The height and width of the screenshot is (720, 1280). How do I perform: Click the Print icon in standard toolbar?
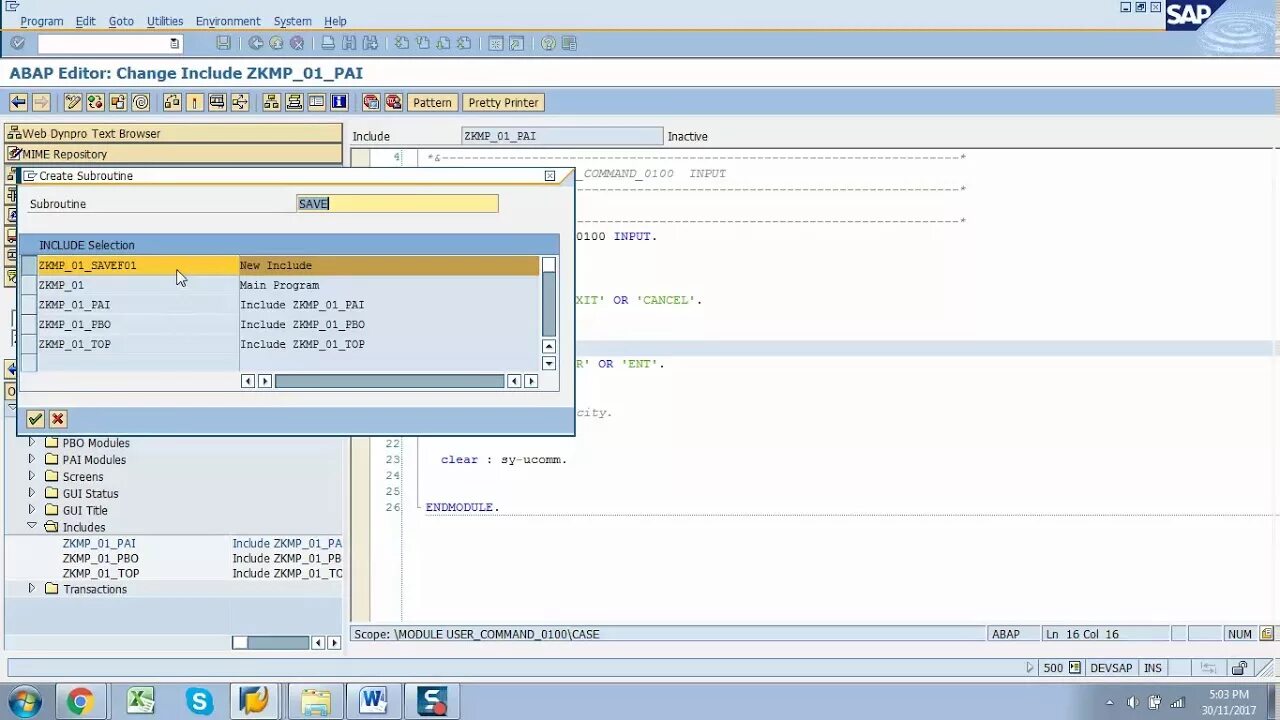[328, 43]
